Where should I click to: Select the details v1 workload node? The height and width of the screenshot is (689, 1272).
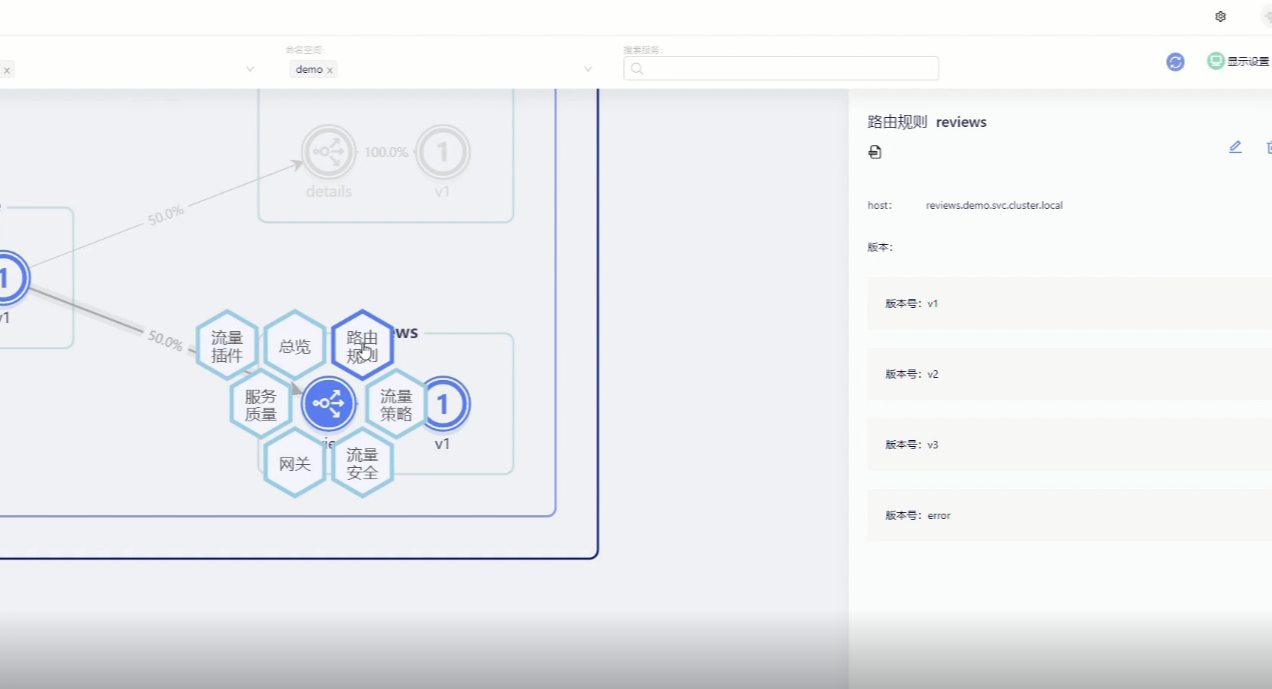tap(442, 152)
